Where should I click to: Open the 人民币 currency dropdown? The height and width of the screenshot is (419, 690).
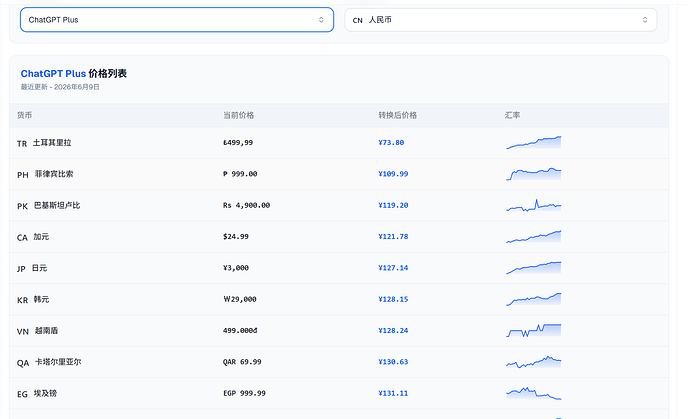point(501,20)
